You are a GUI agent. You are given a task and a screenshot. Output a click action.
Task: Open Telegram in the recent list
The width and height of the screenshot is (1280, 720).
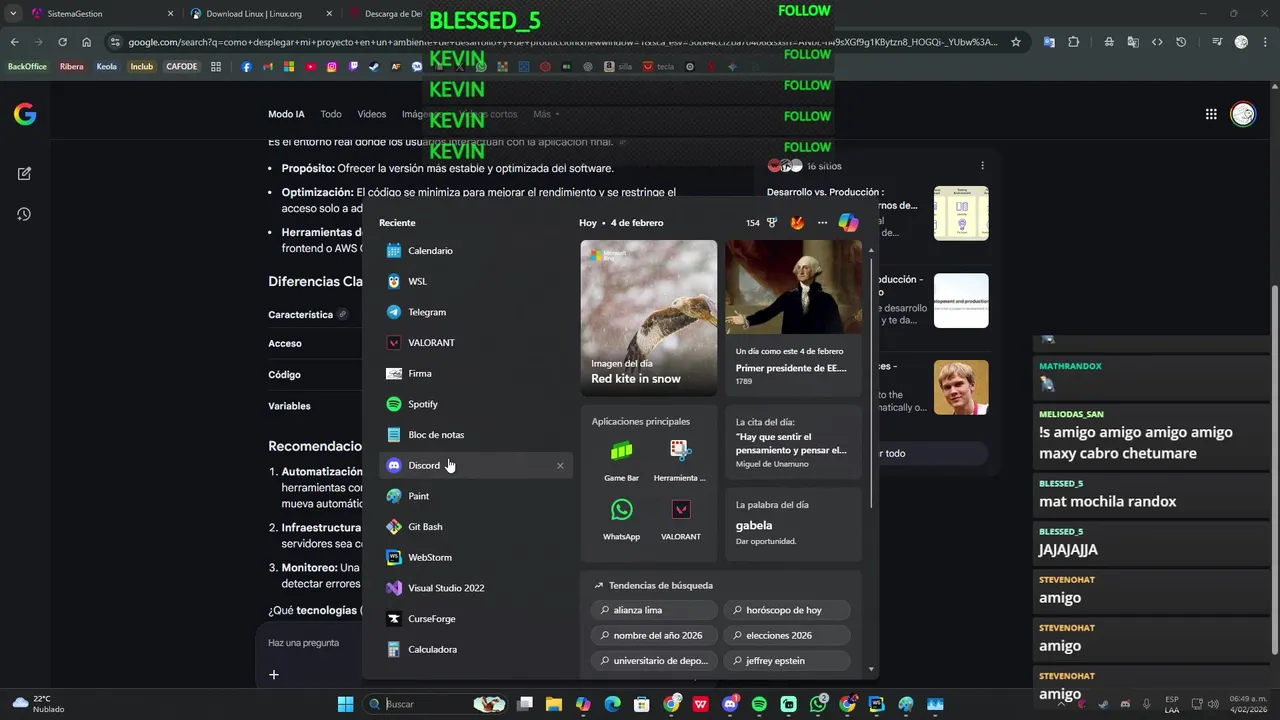[475, 312]
